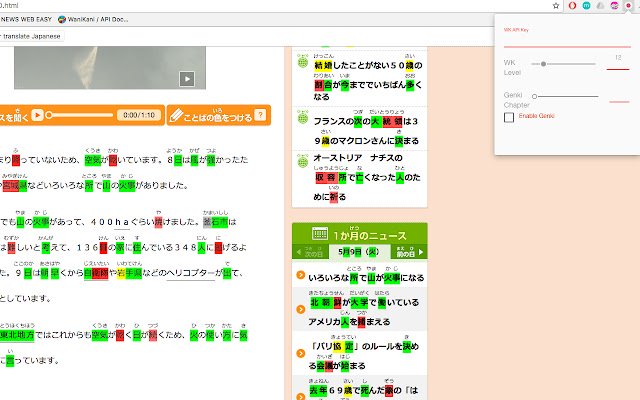Open '北朝鮮が大学で働いている' article
This screenshot has height=400, width=640.
364,309
